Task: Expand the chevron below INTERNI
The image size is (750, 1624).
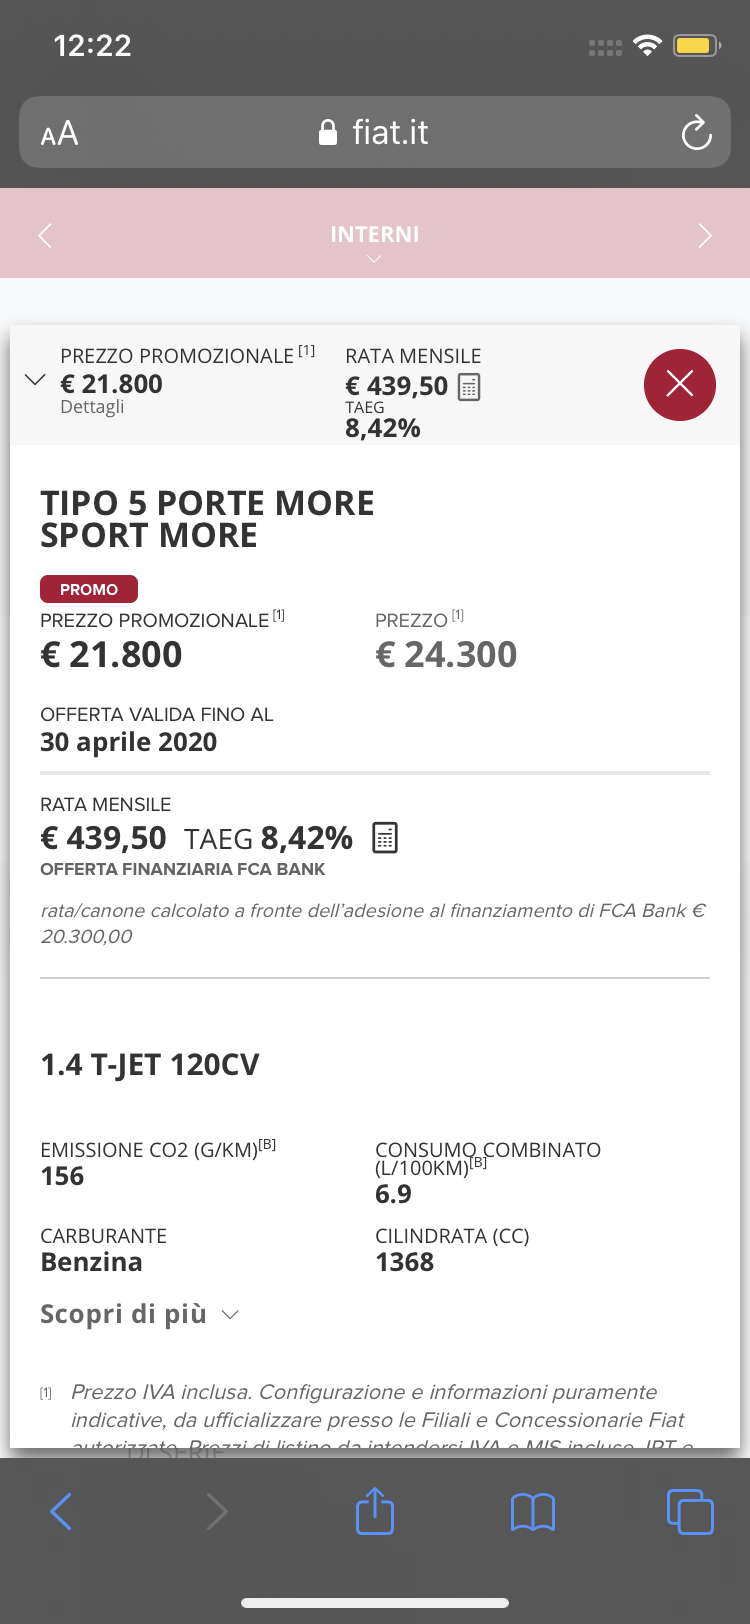Action: (x=374, y=260)
